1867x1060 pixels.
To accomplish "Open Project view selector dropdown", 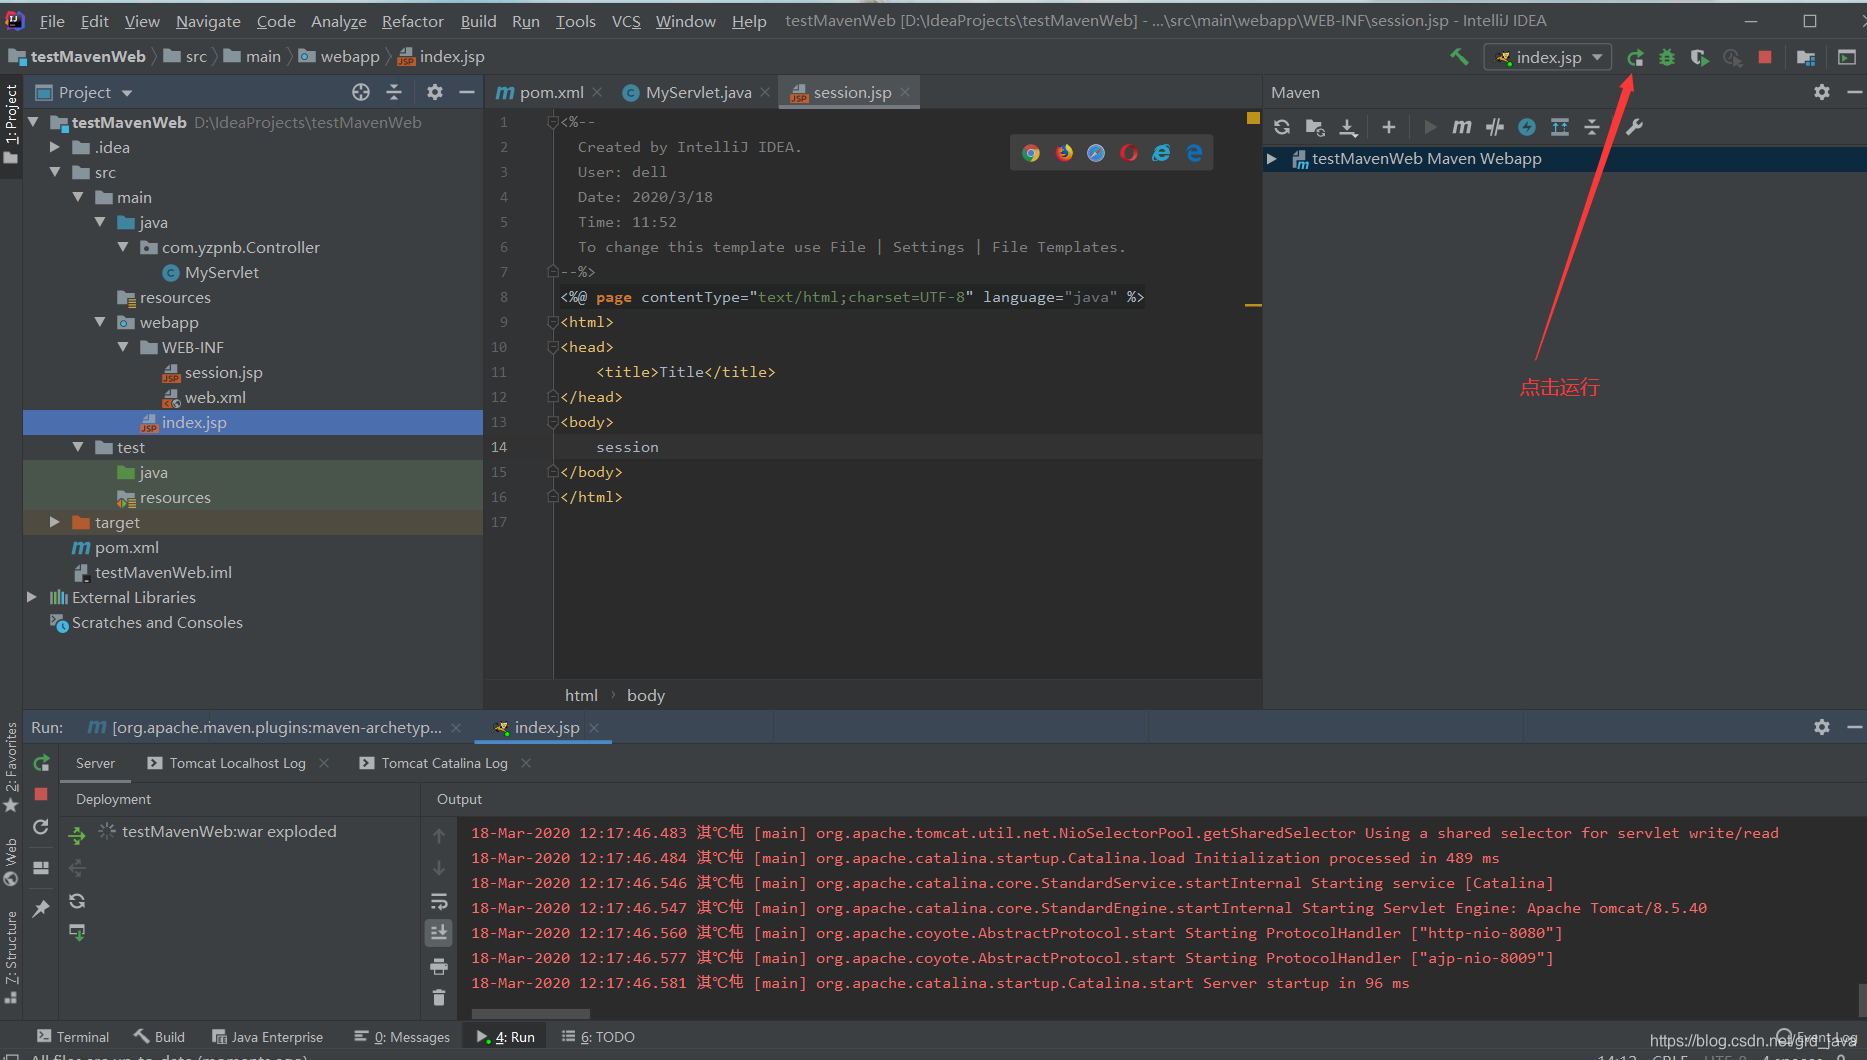I will point(84,92).
